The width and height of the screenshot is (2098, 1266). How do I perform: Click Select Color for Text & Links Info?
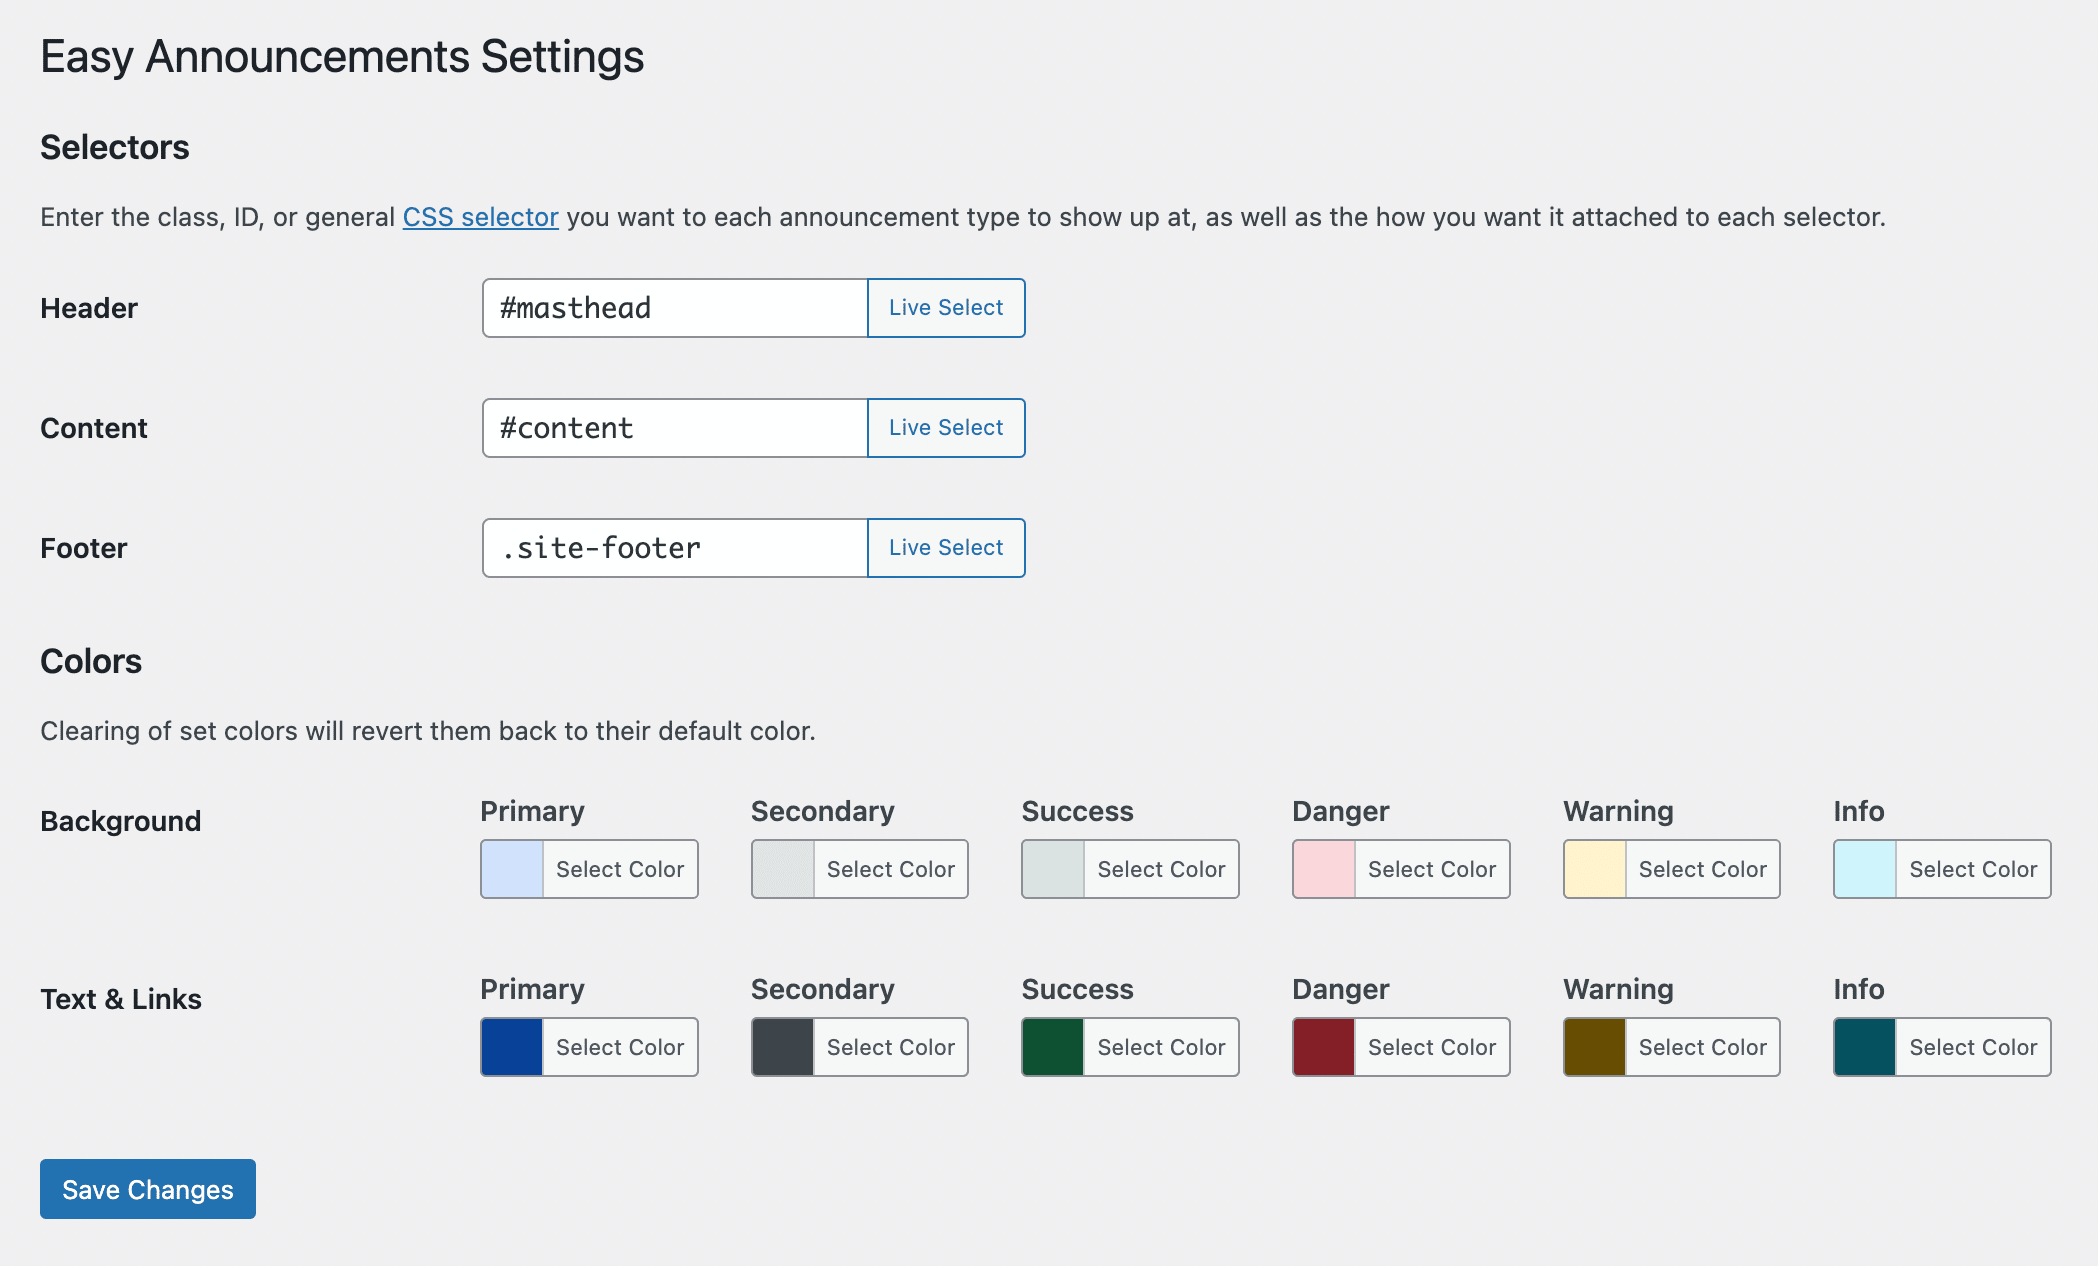coord(1973,1047)
